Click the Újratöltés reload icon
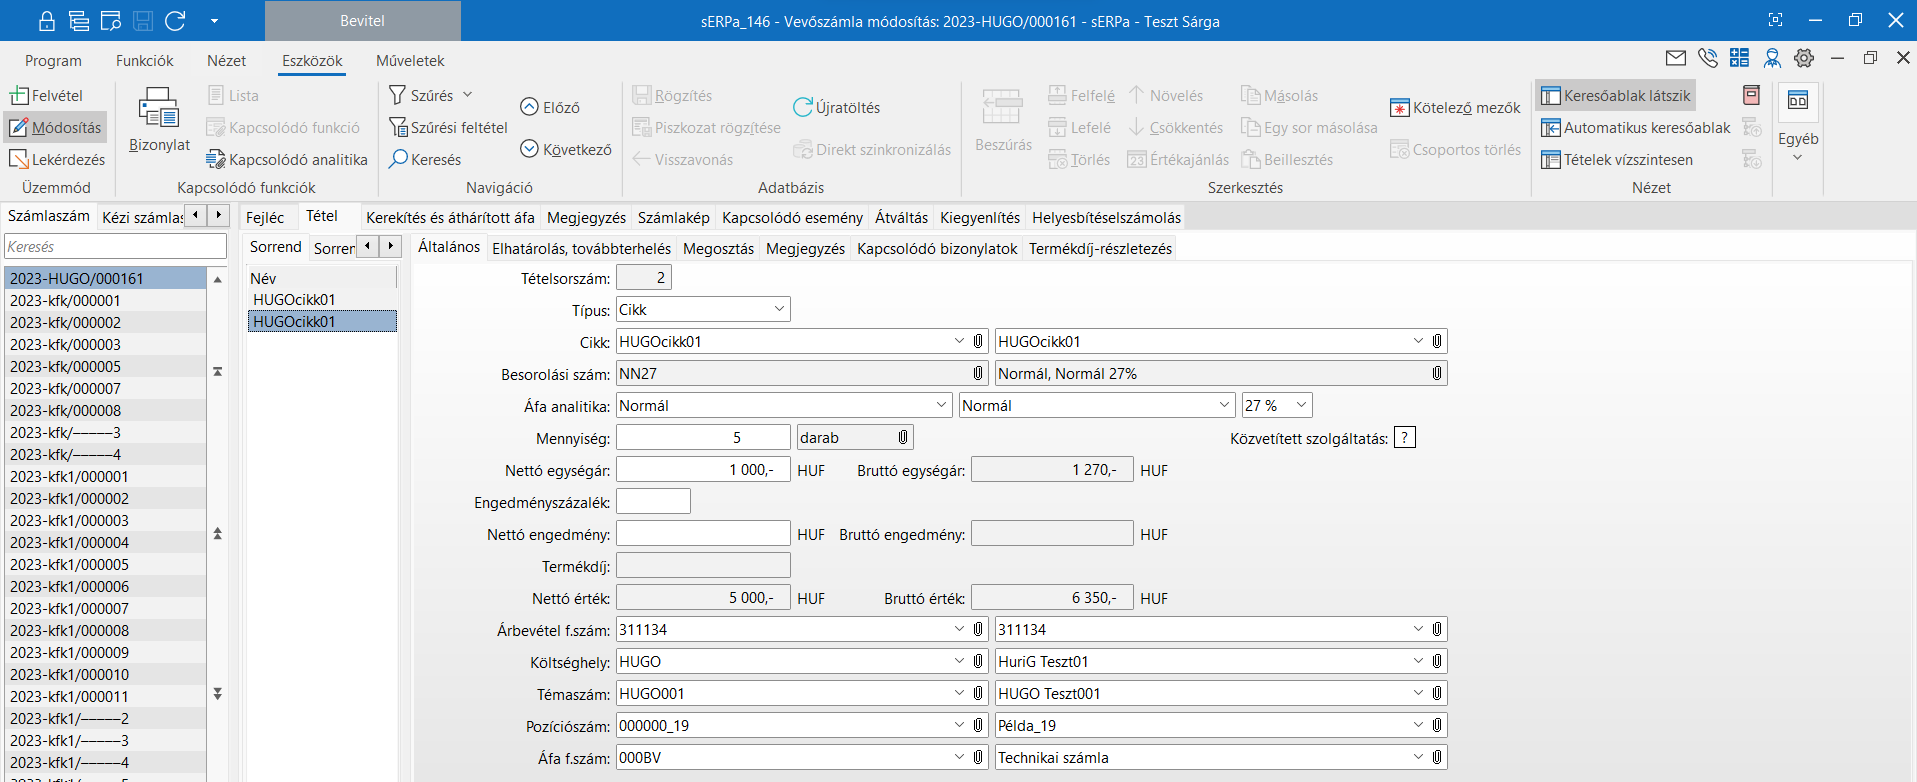Image resolution: width=1917 pixels, height=782 pixels. (802, 107)
